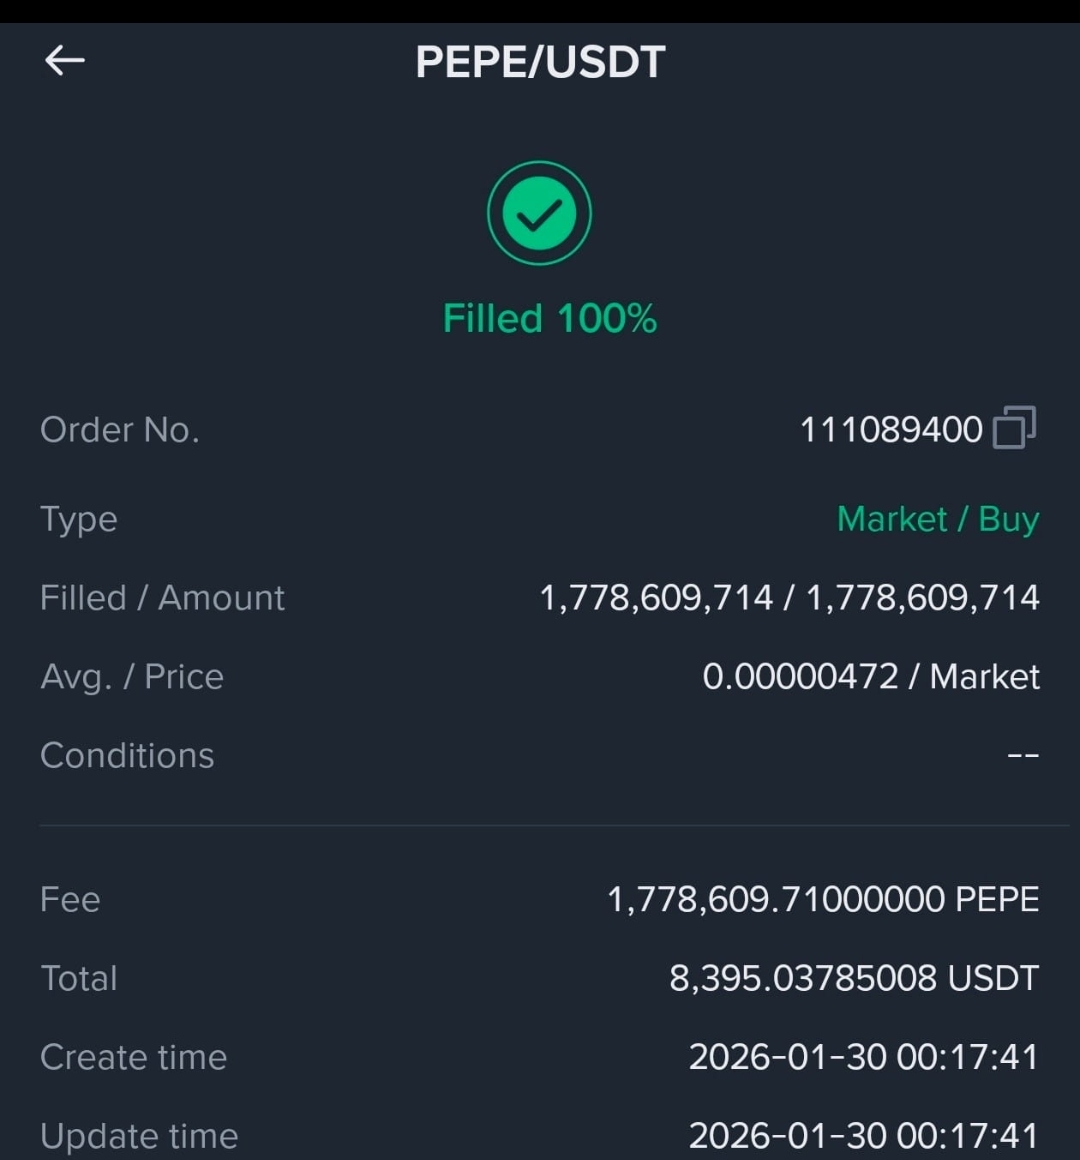The image size is (1080, 1160).
Task: Tap the Fee row label
Action: point(70,900)
